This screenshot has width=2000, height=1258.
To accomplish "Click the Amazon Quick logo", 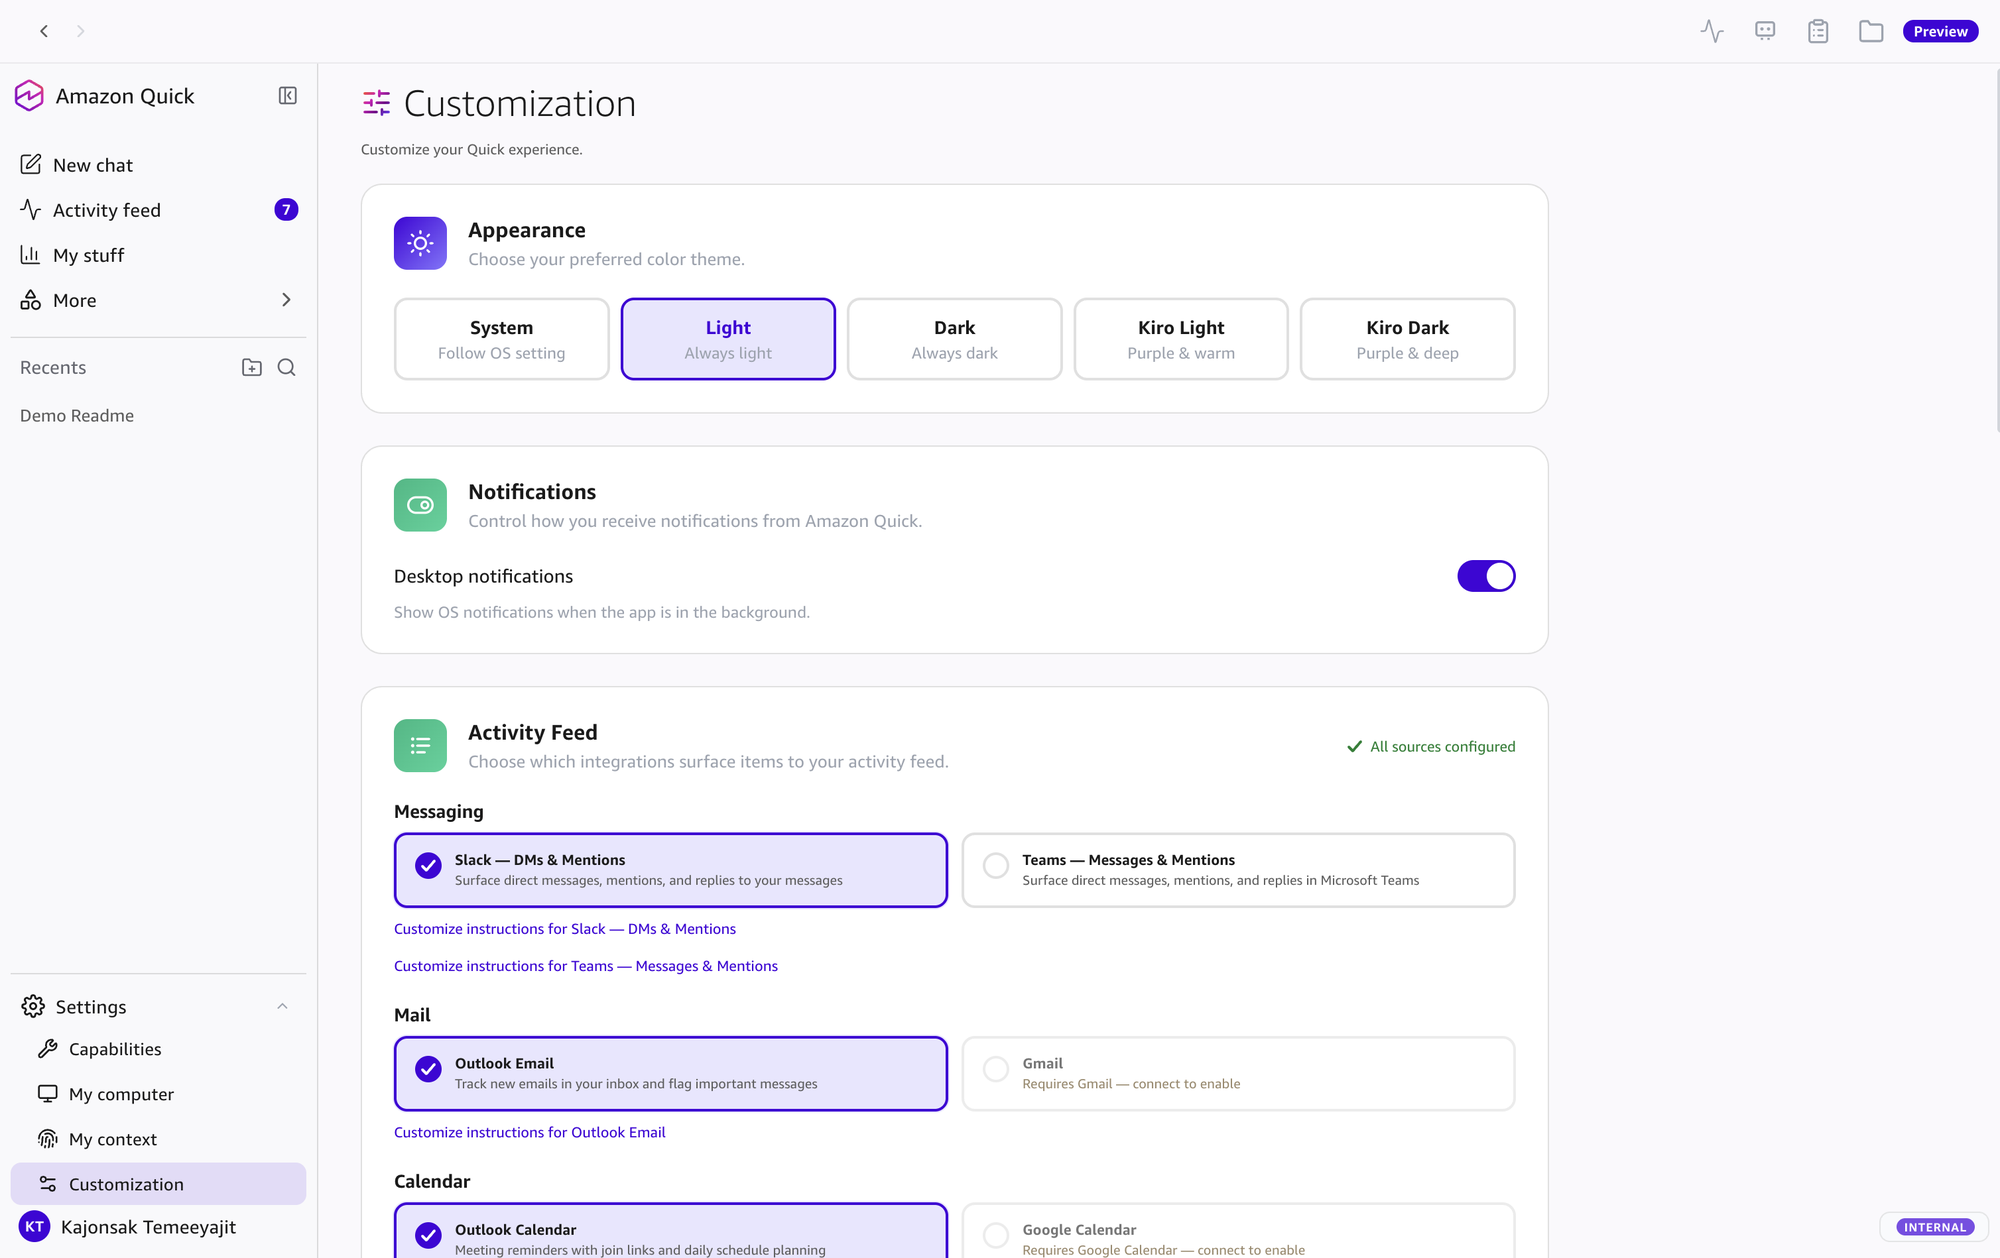I will click(x=29, y=96).
